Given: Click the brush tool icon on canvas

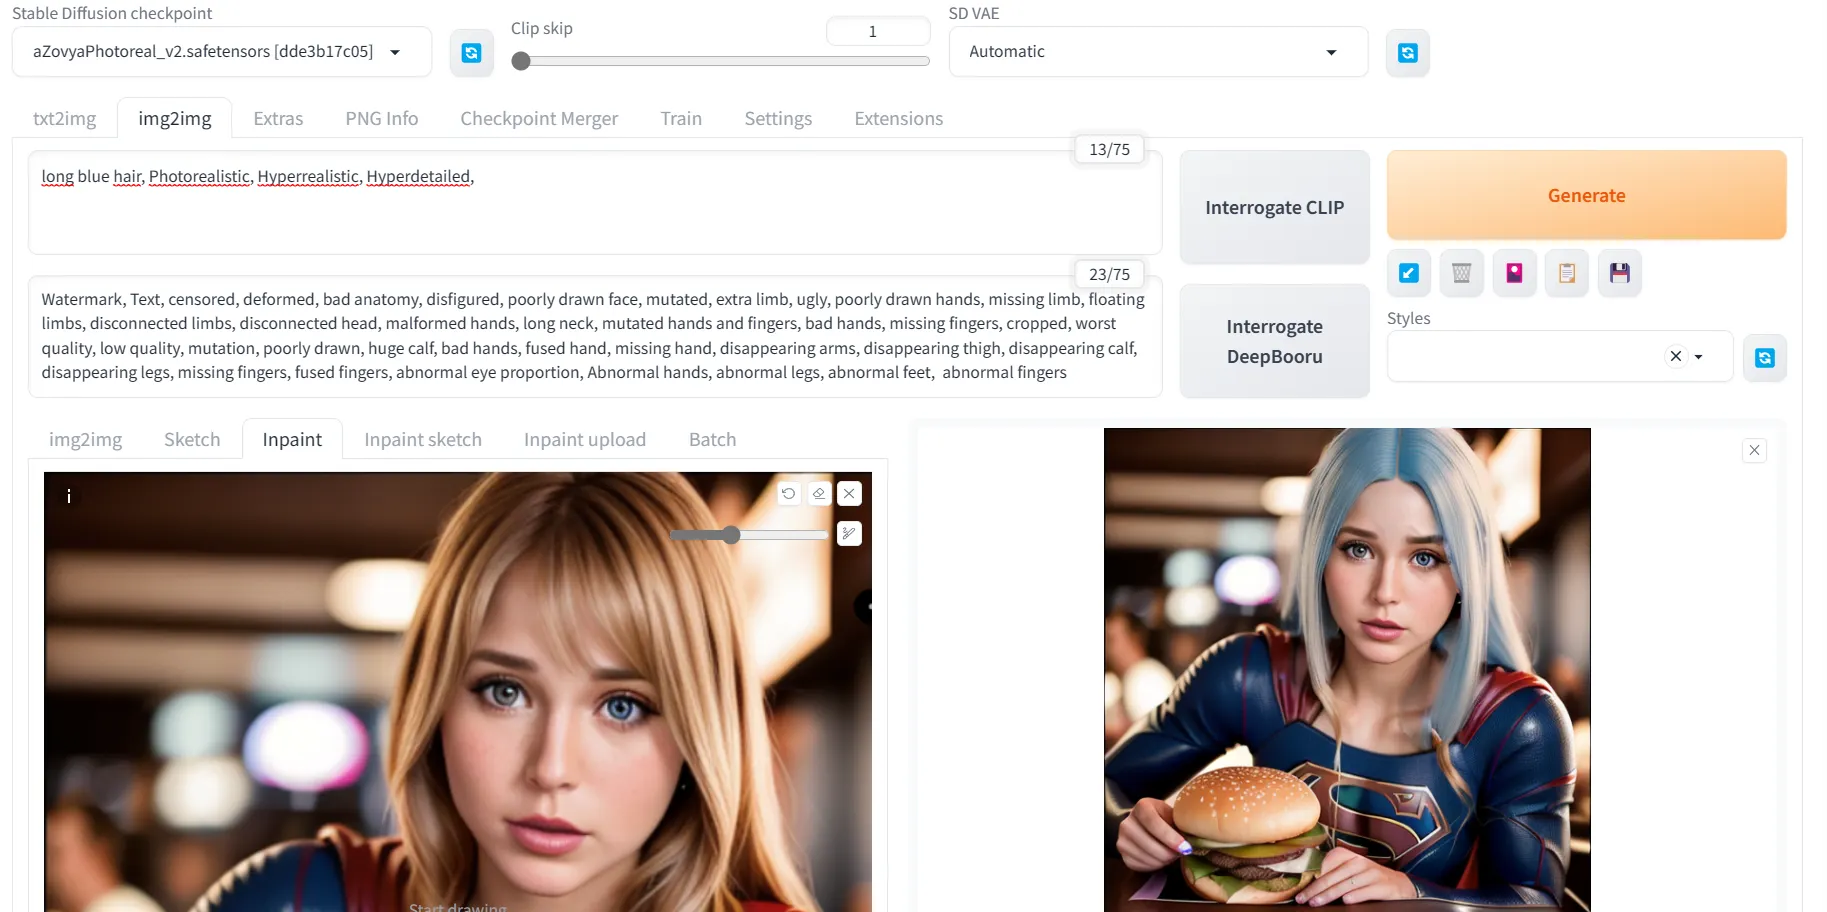Looking at the screenshot, I should (849, 534).
